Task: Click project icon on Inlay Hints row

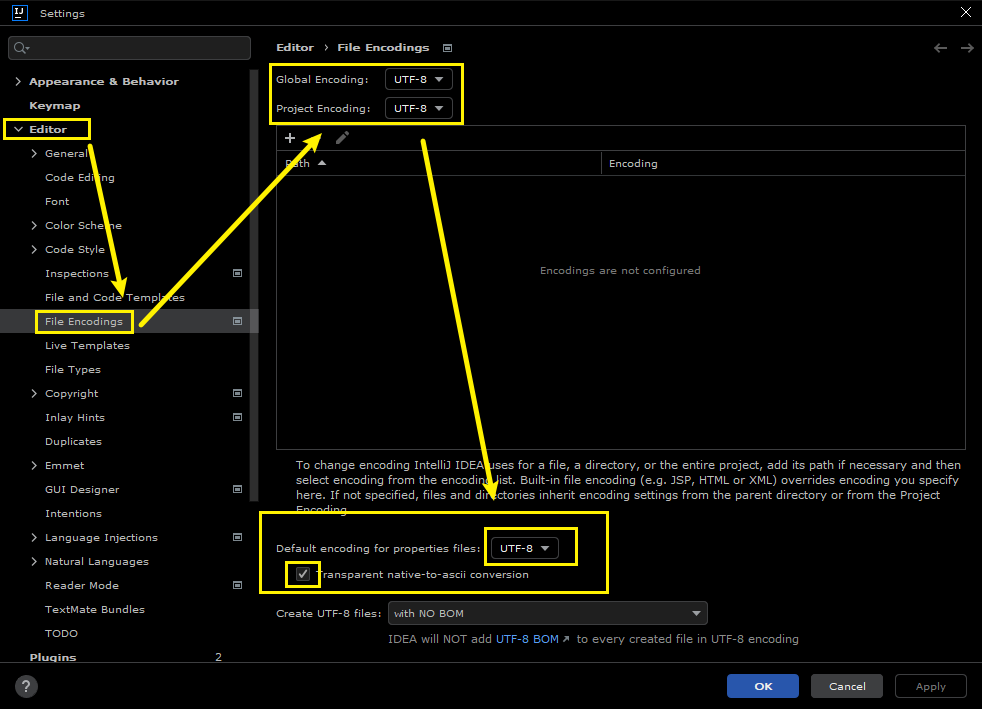Action: (x=237, y=417)
